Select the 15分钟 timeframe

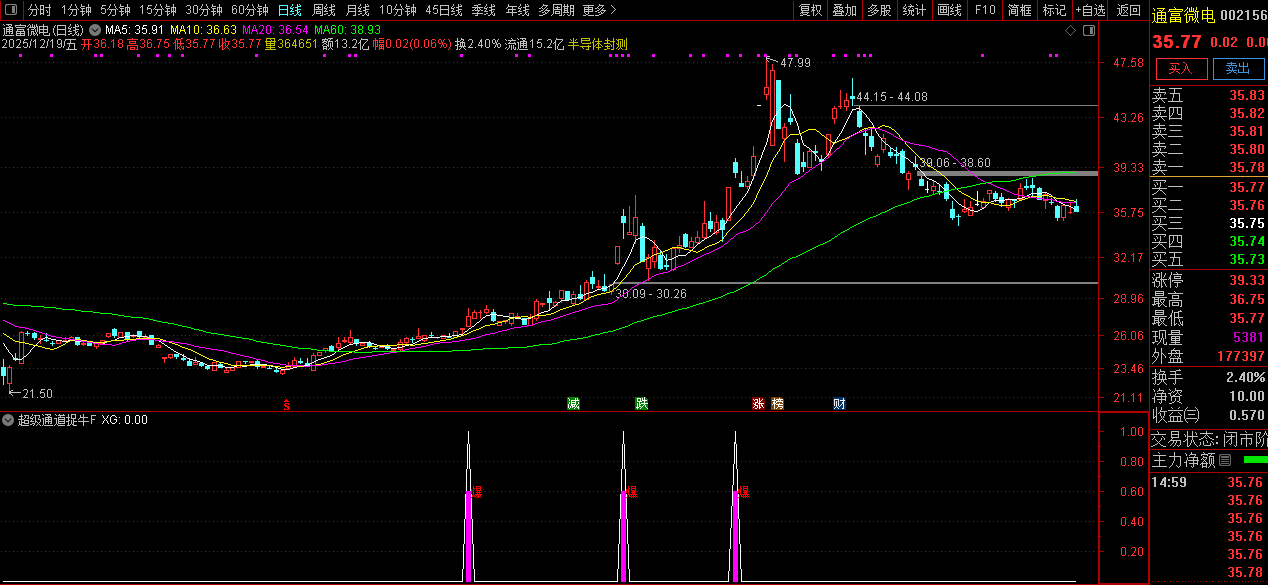157,10
